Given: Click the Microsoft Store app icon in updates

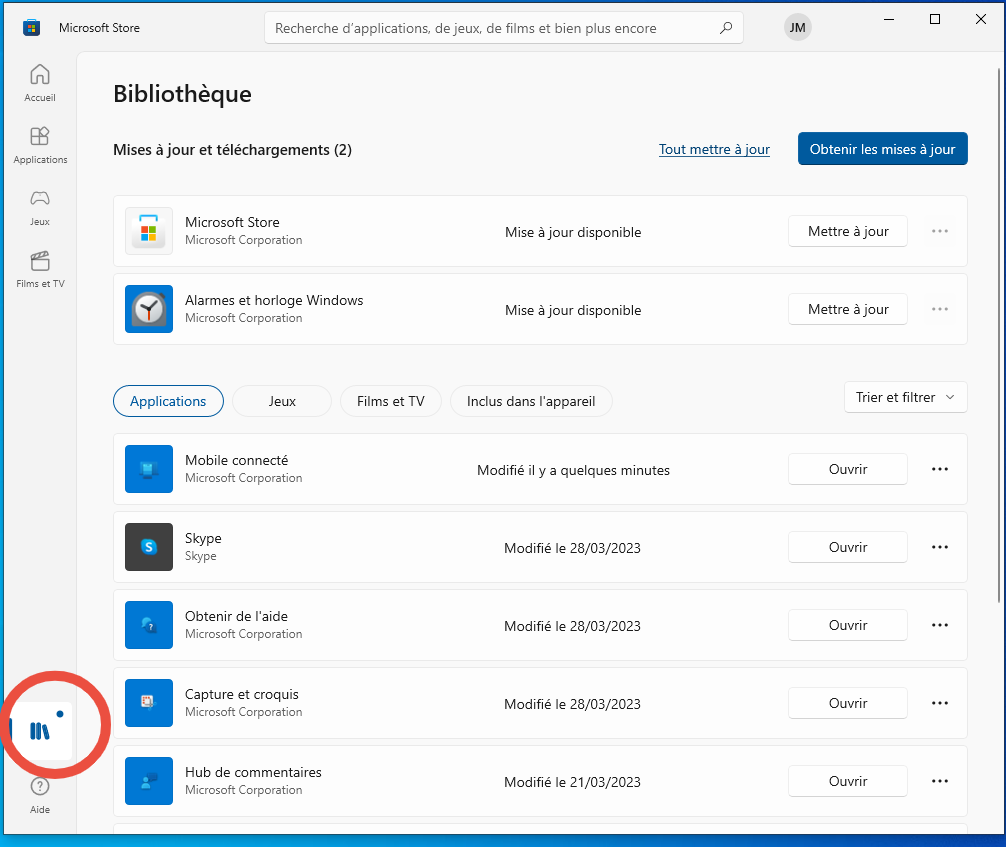Looking at the screenshot, I should (x=149, y=231).
